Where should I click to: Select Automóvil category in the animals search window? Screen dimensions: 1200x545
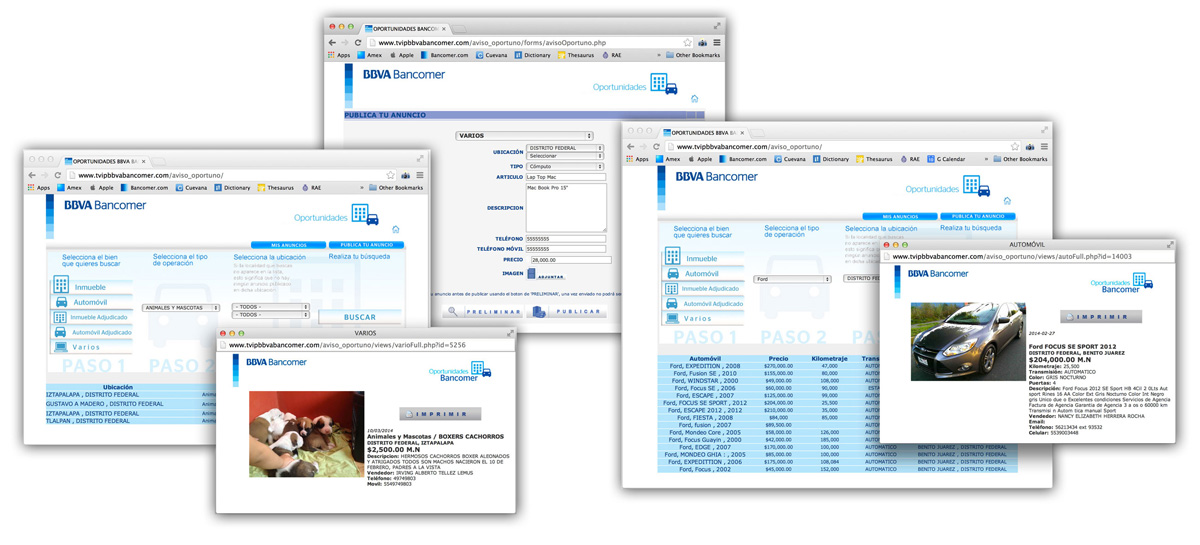[91, 302]
